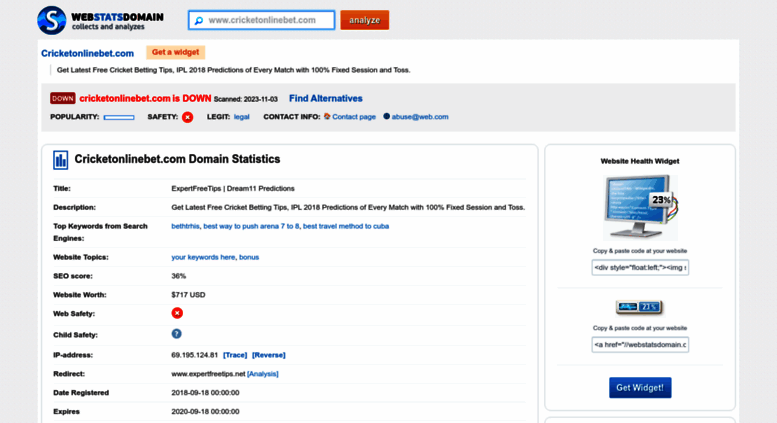Screen dimensions: 777x423
Task: Open 'best travel method to cuba' link
Action: (x=346, y=226)
